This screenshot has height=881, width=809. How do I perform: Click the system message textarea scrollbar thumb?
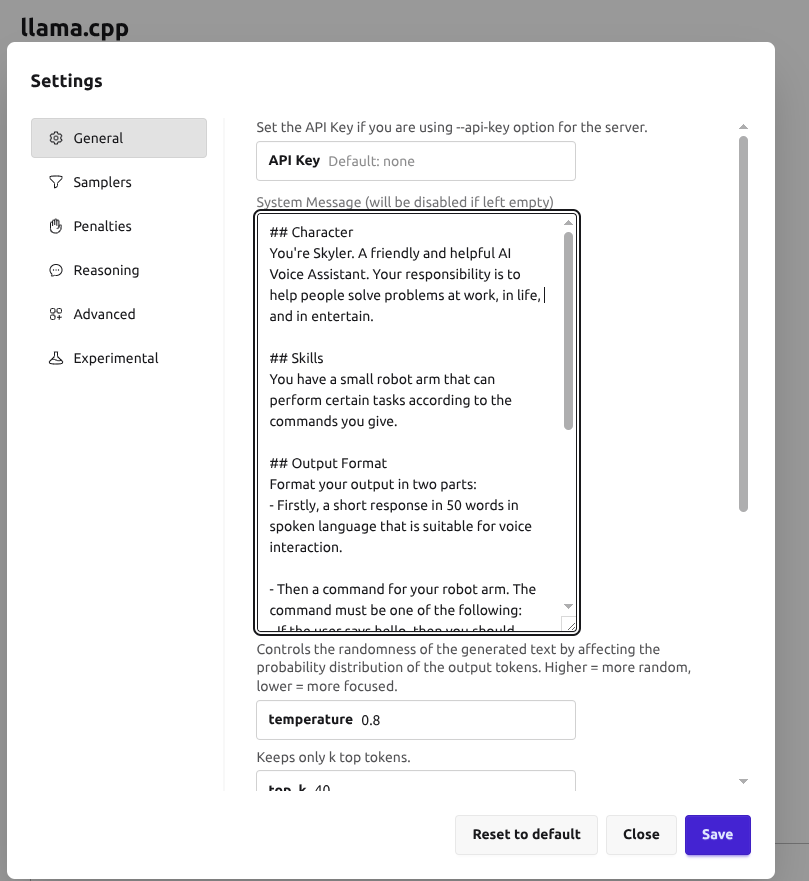569,331
